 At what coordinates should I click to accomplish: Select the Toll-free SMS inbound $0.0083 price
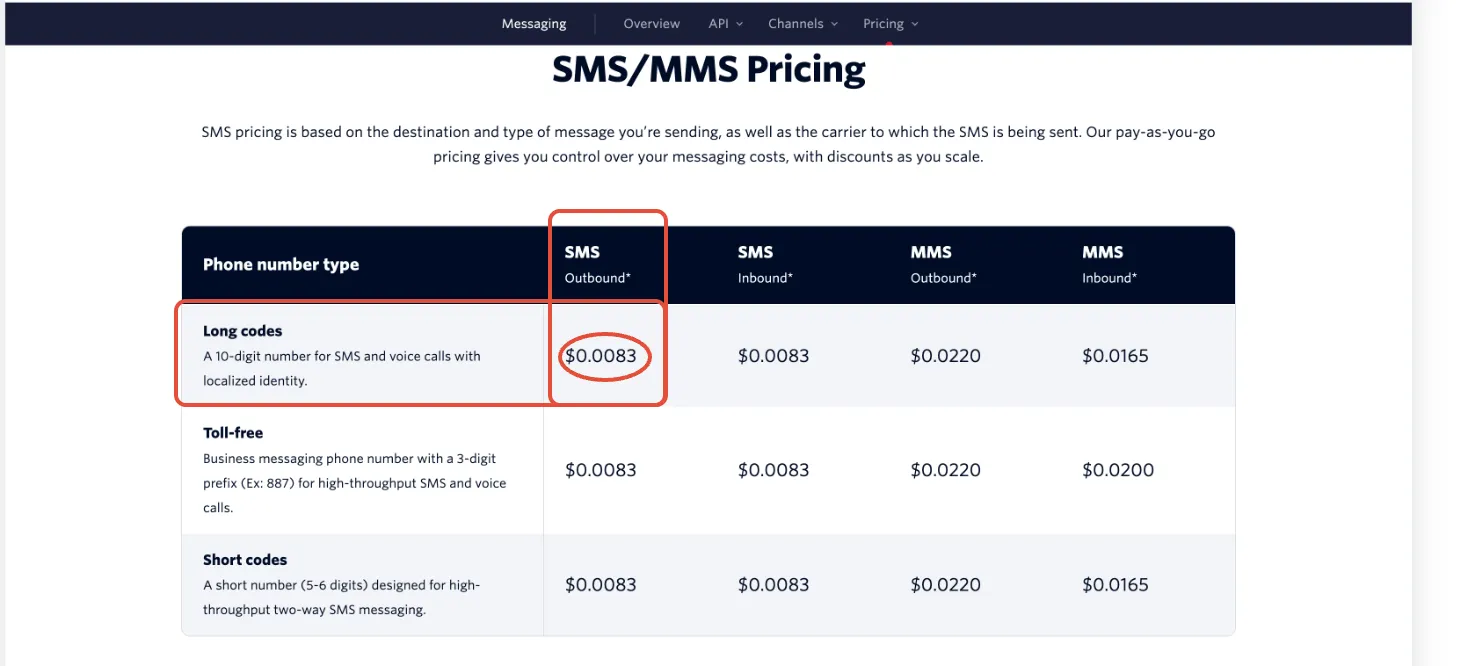(774, 470)
